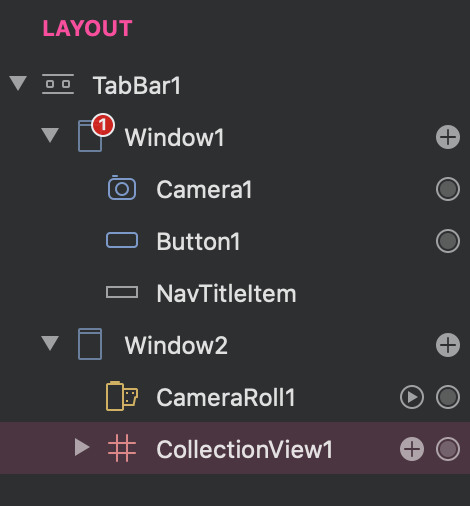
Task: Toggle the circle indicator for CollectionView1
Action: pos(448,449)
